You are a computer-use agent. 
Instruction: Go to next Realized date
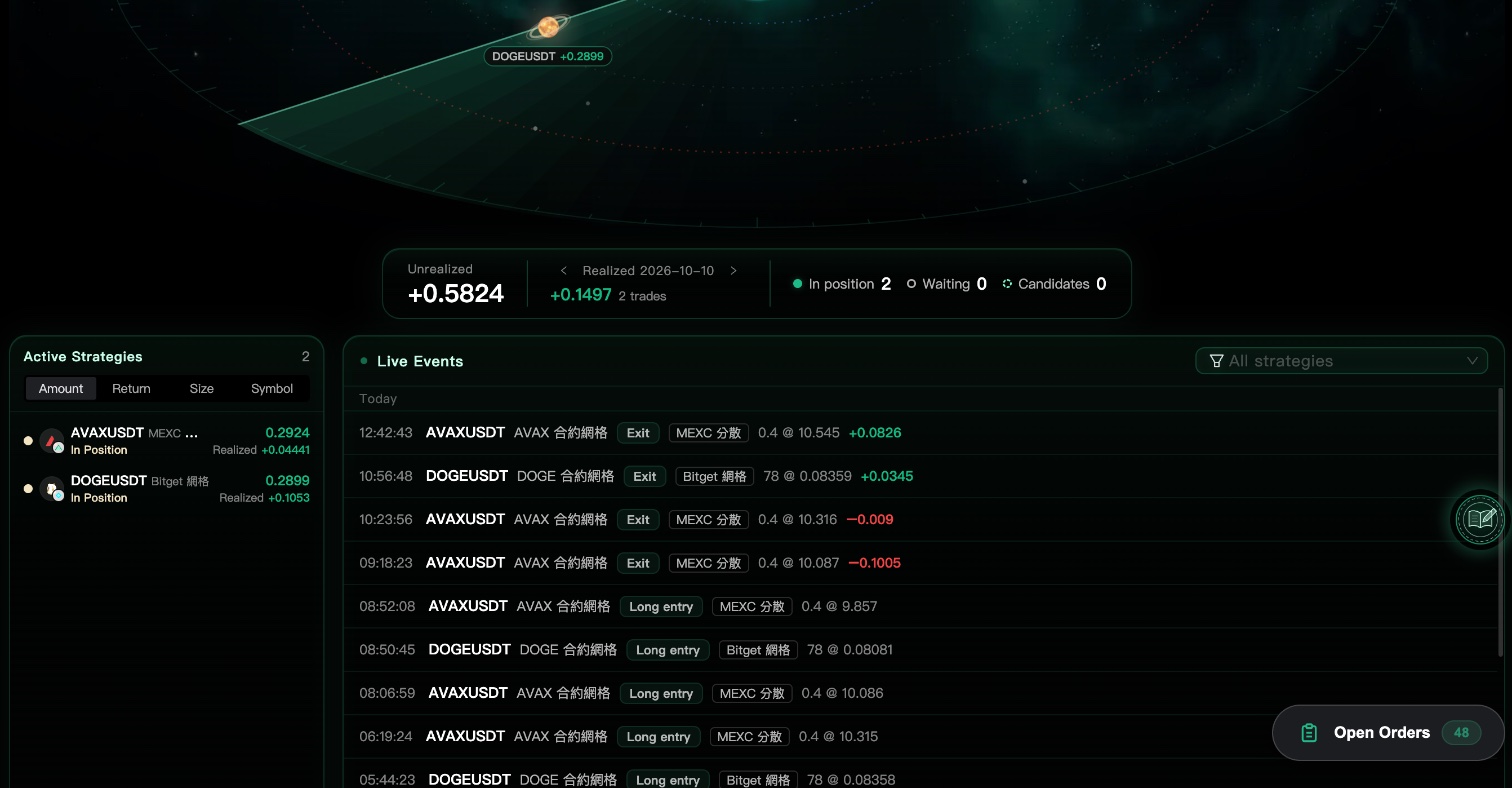[733, 271]
